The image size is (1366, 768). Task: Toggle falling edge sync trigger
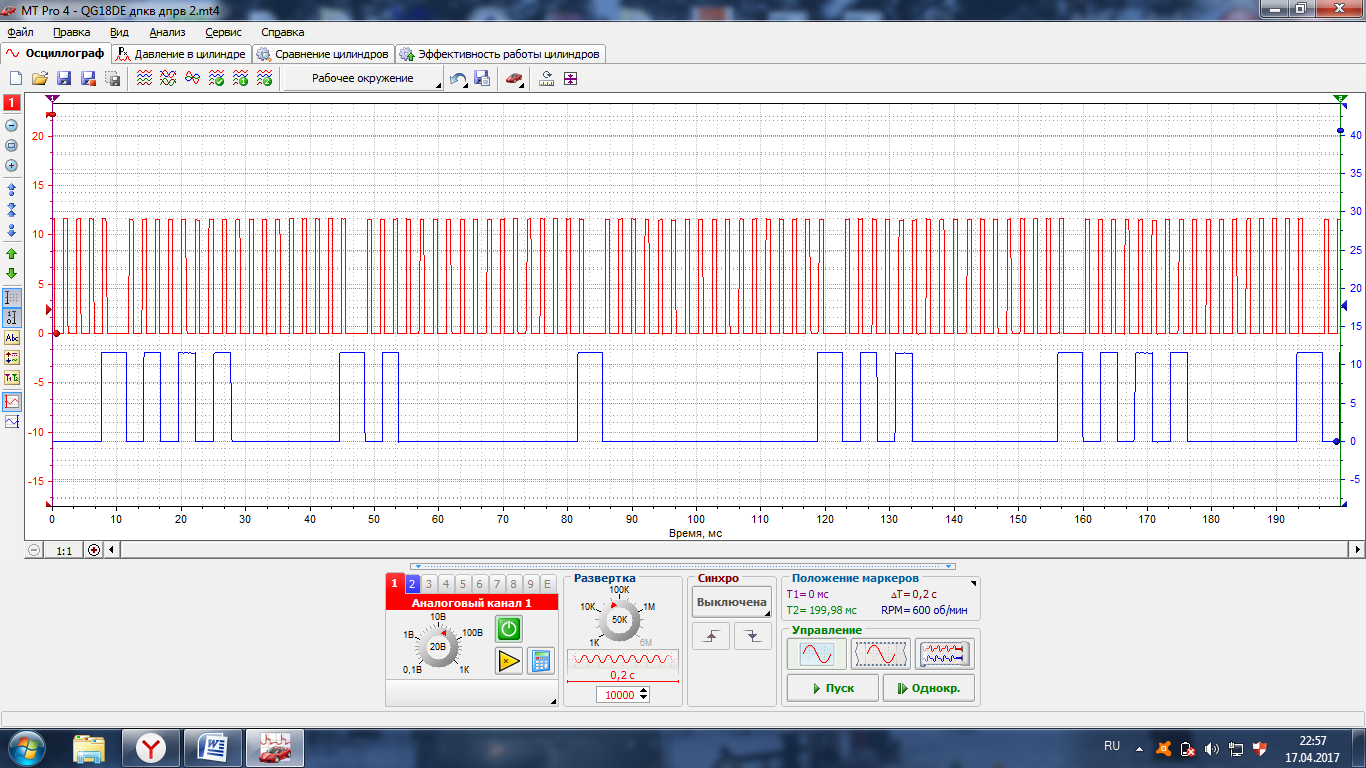pos(753,636)
